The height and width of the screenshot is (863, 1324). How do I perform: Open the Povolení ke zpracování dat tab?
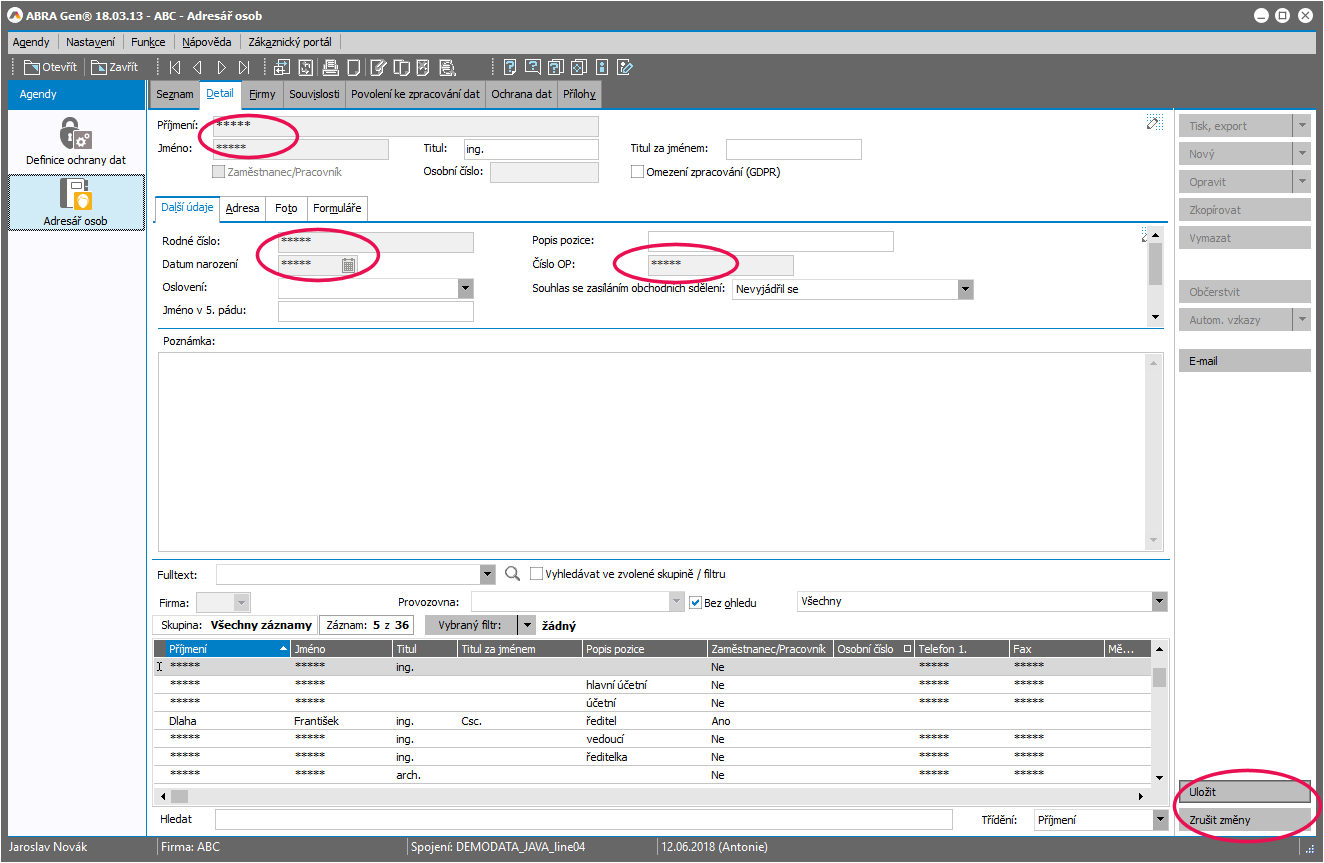[x=415, y=94]
